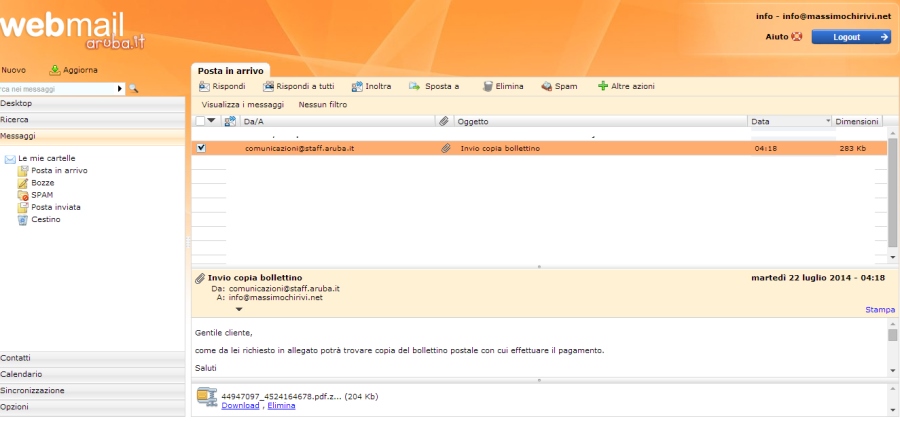Expand the Ricerca sidebar section
The image size is (900, 421).
click(x=92, y=119)
